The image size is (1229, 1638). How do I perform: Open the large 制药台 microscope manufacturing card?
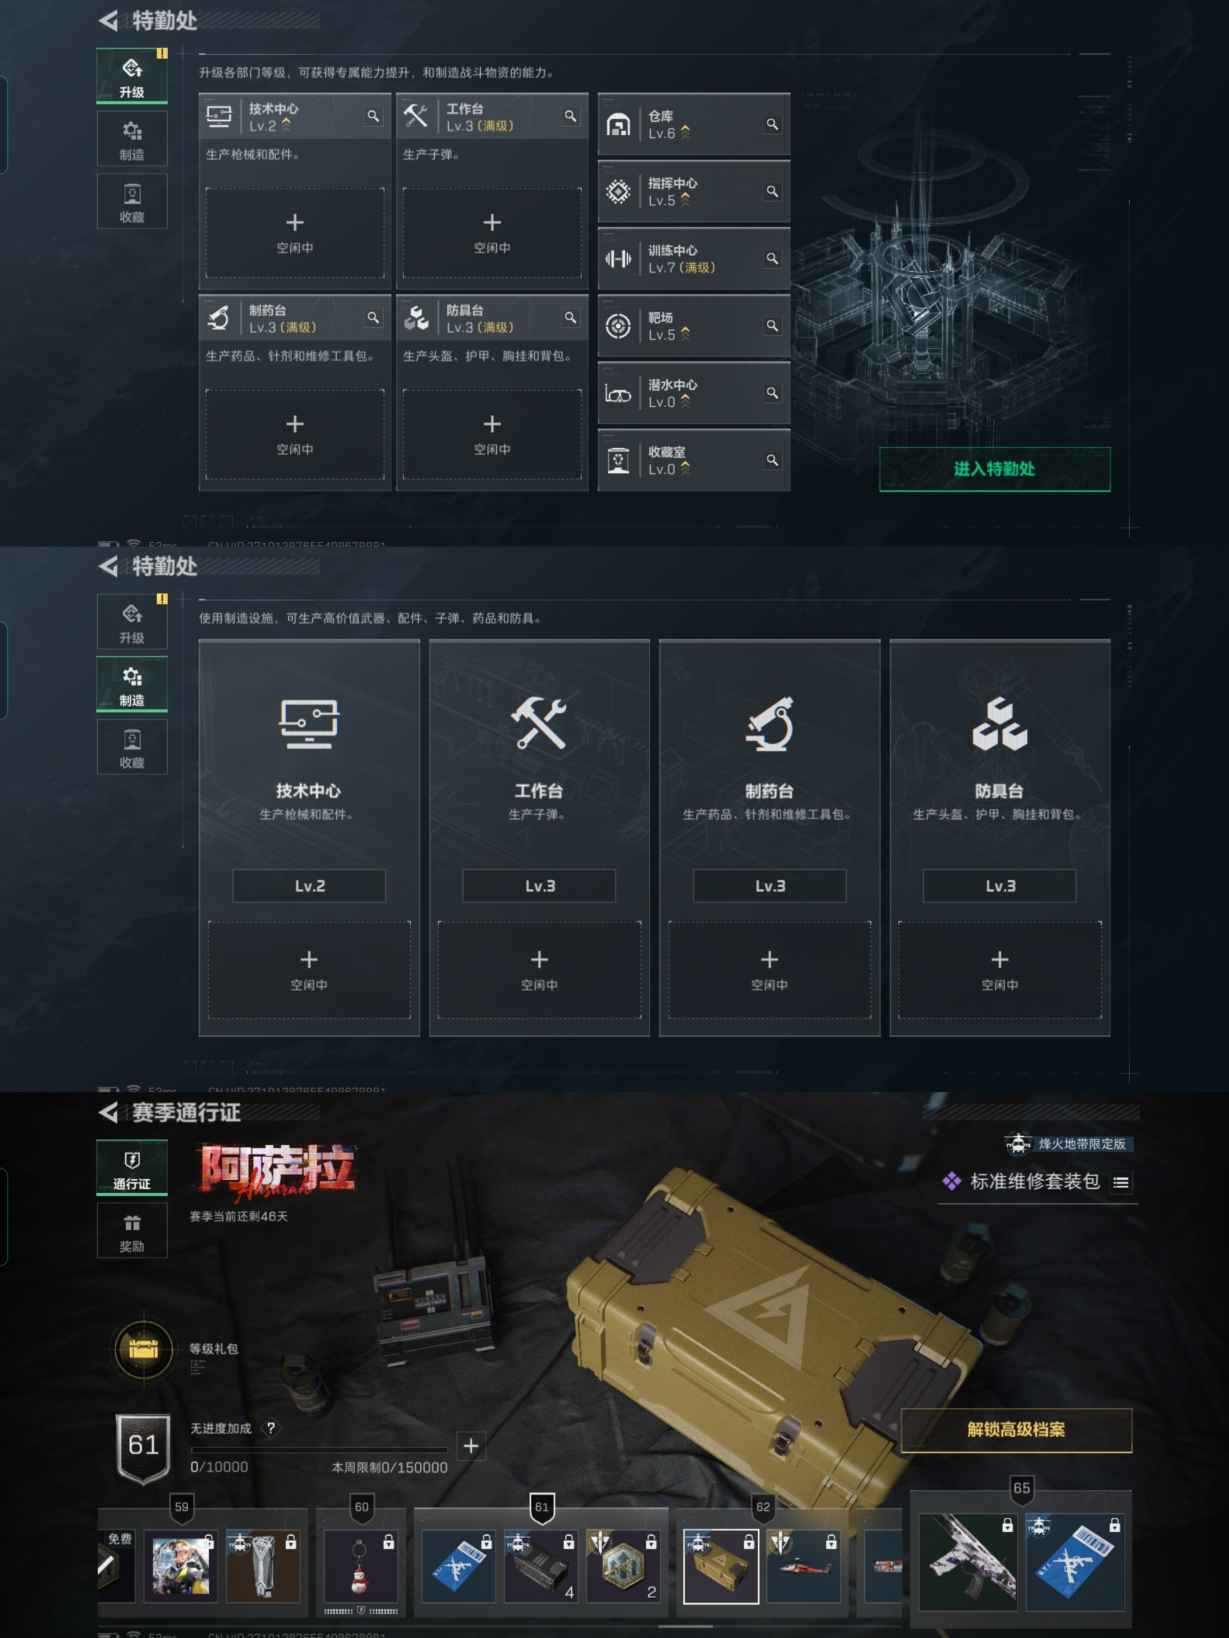tap(769, 838)
